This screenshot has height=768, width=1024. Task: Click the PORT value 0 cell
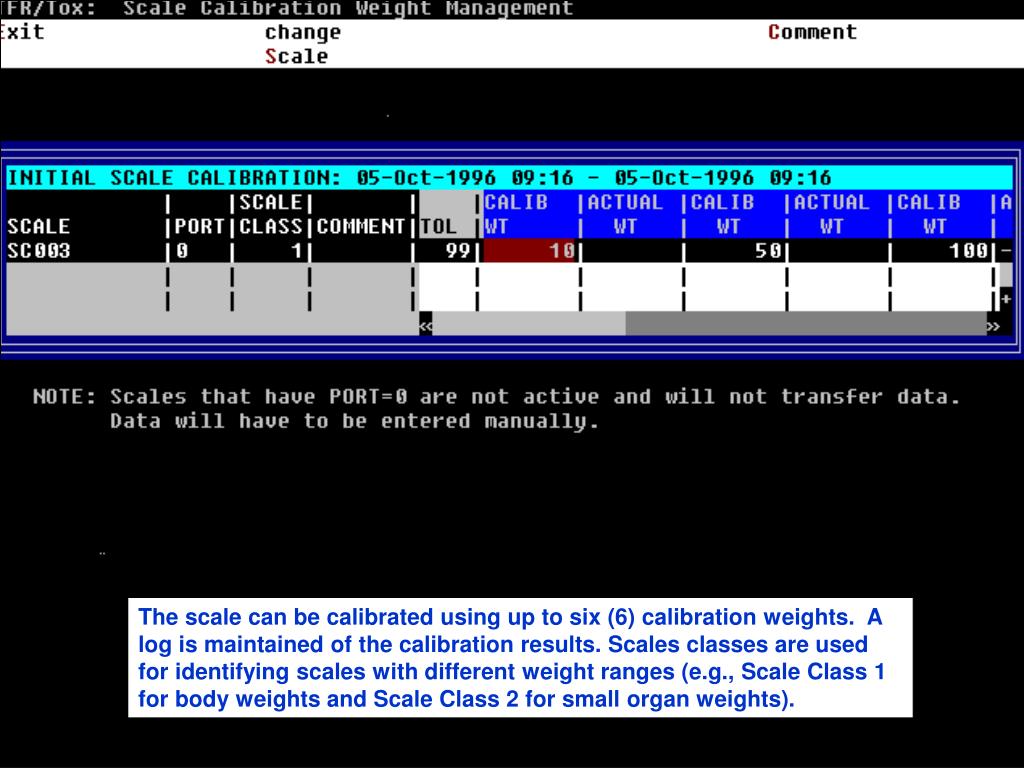coord(199,251)
